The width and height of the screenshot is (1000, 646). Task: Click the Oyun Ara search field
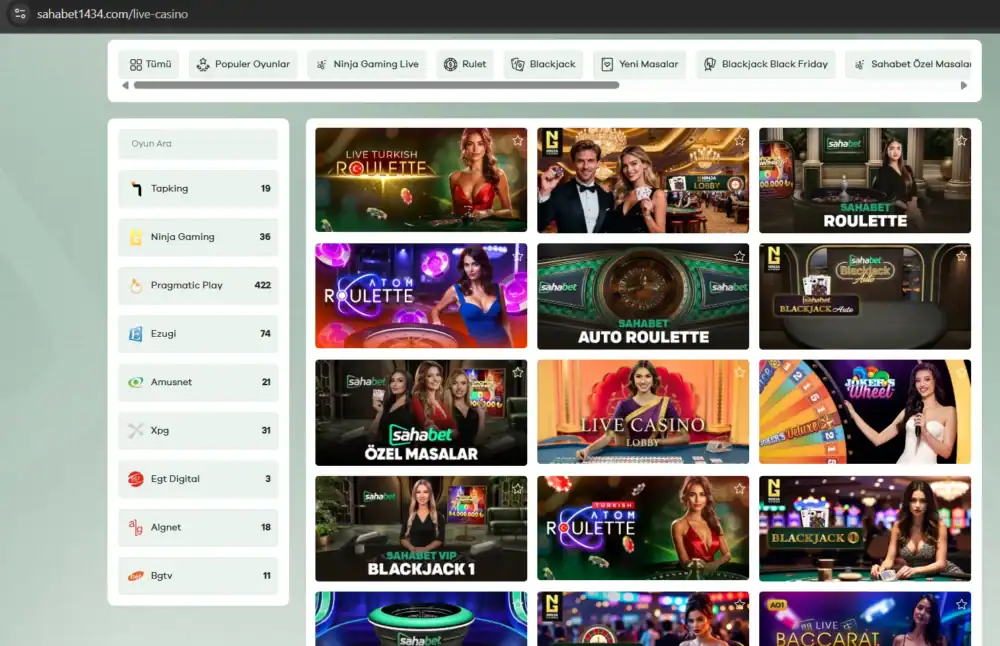[x=197, y=144]
